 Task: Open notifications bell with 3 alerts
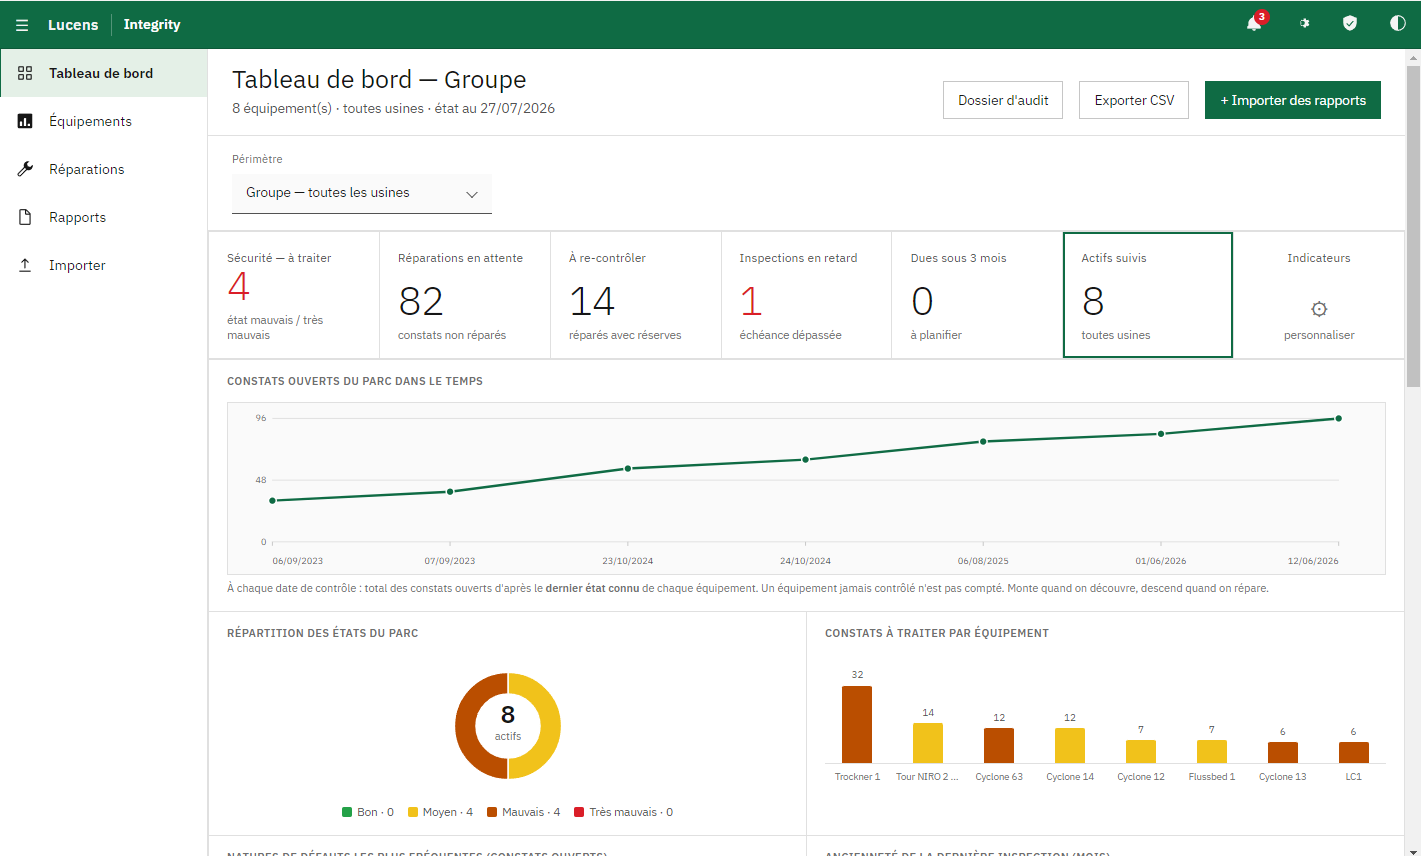(1254, 24)
